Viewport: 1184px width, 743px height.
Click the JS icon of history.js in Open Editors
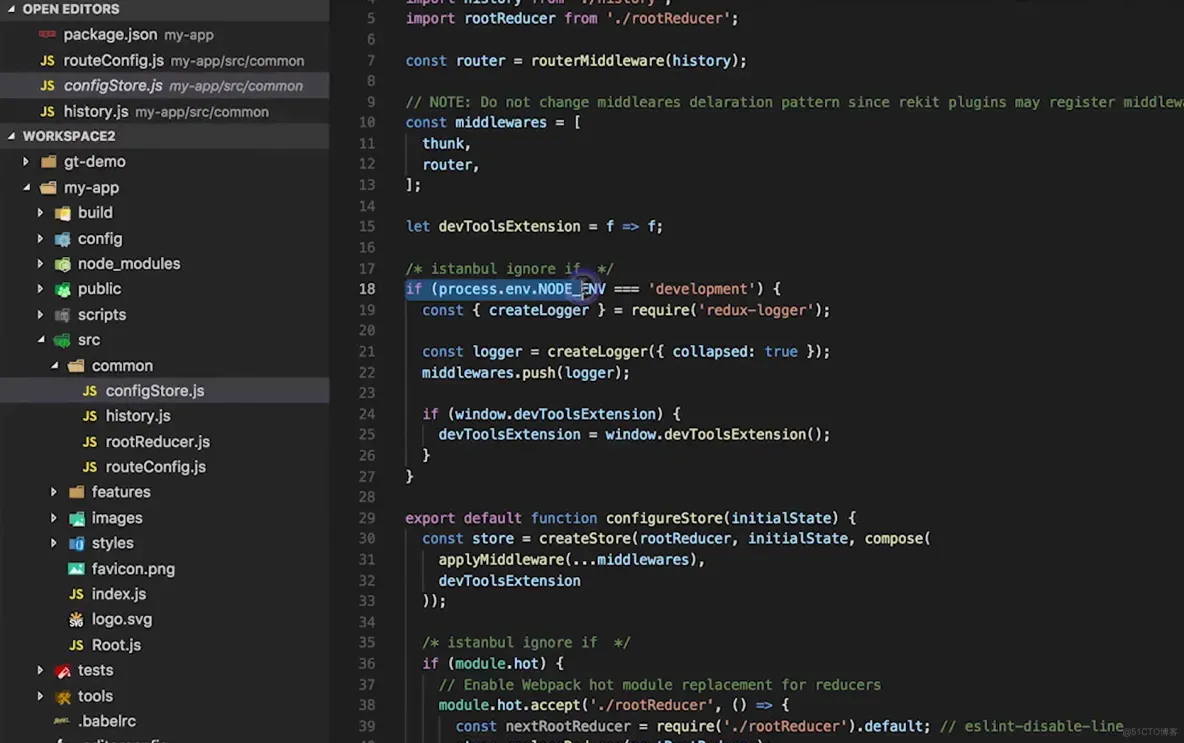(x=47, y=112)
